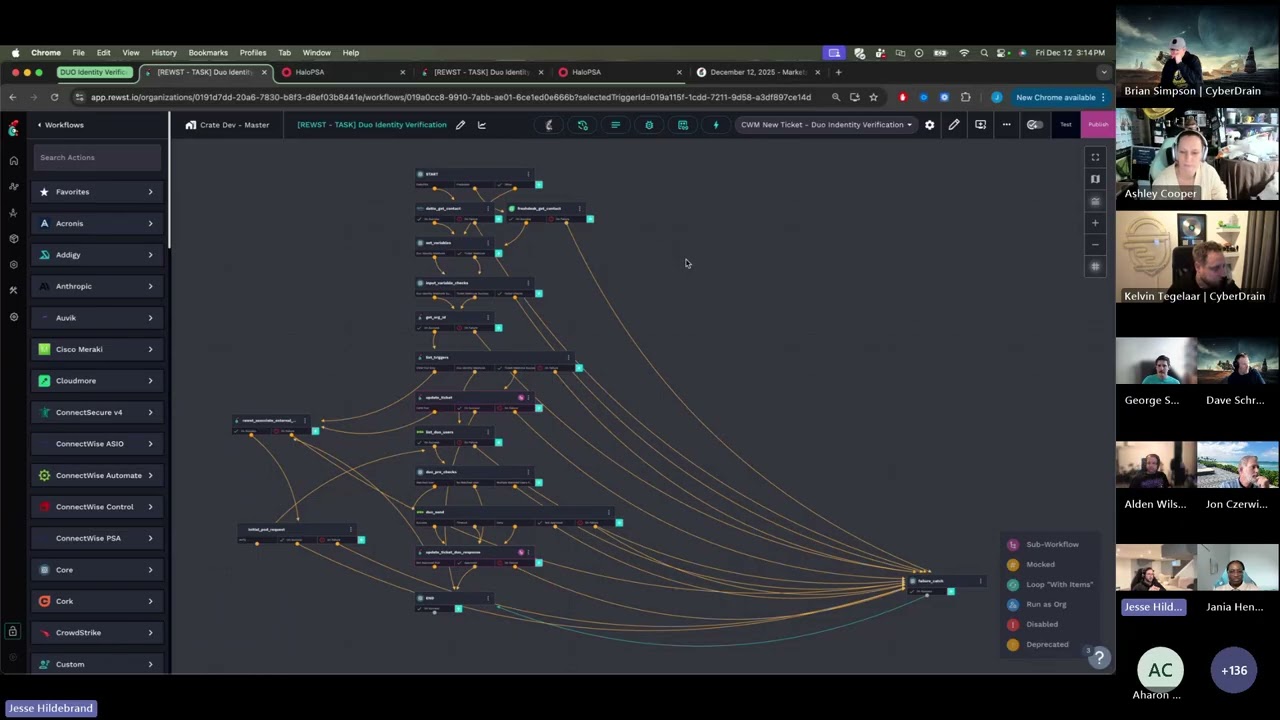The image size is (1280, 720).
Task: Select the Deprecated legend entry
Action: pyautogui.click(x=1038, y=644)
